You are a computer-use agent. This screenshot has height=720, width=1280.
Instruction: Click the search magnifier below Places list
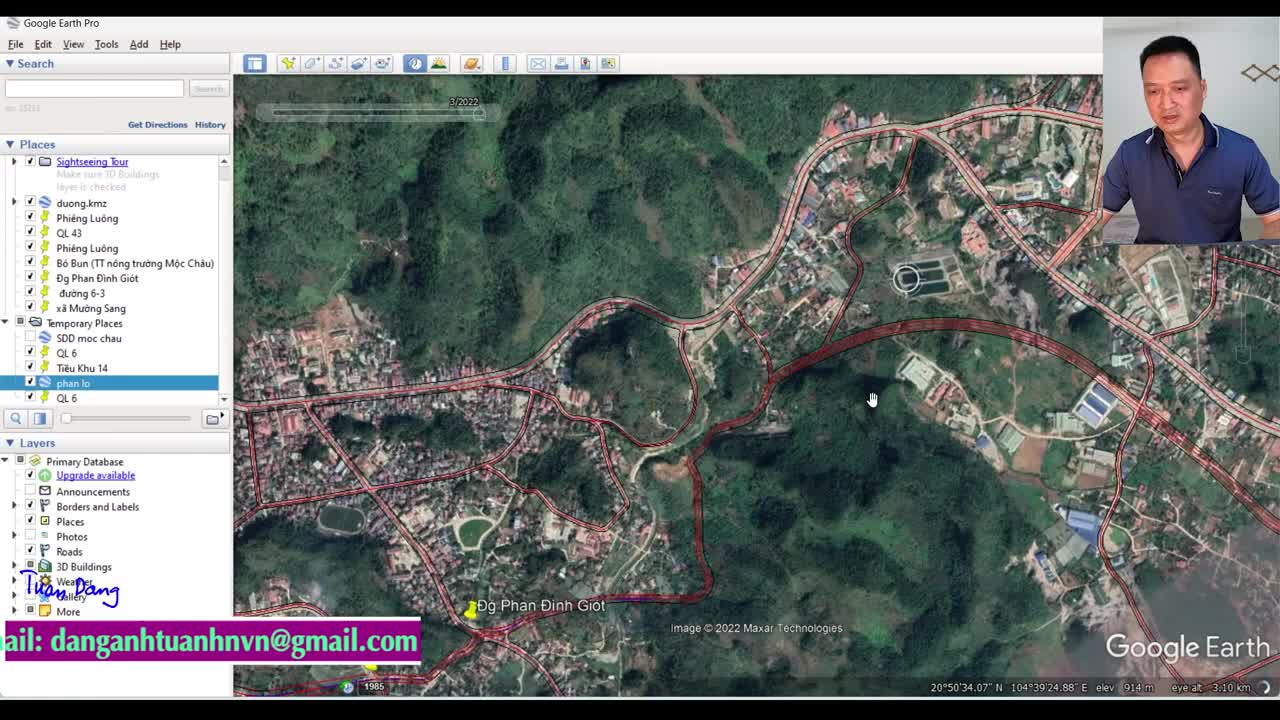[16, 419]
